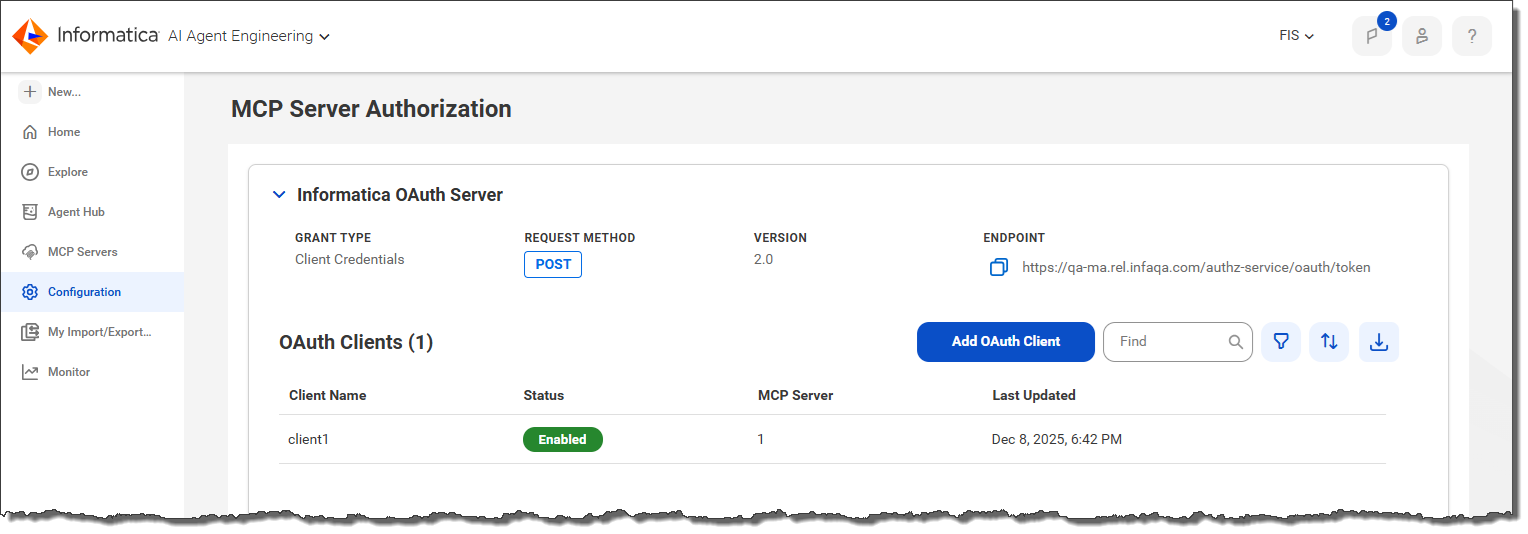The width and height of the screenshot is (1528, 534).
Task: Copy the endpoint URL with copy icon
Action: [998, 267]
